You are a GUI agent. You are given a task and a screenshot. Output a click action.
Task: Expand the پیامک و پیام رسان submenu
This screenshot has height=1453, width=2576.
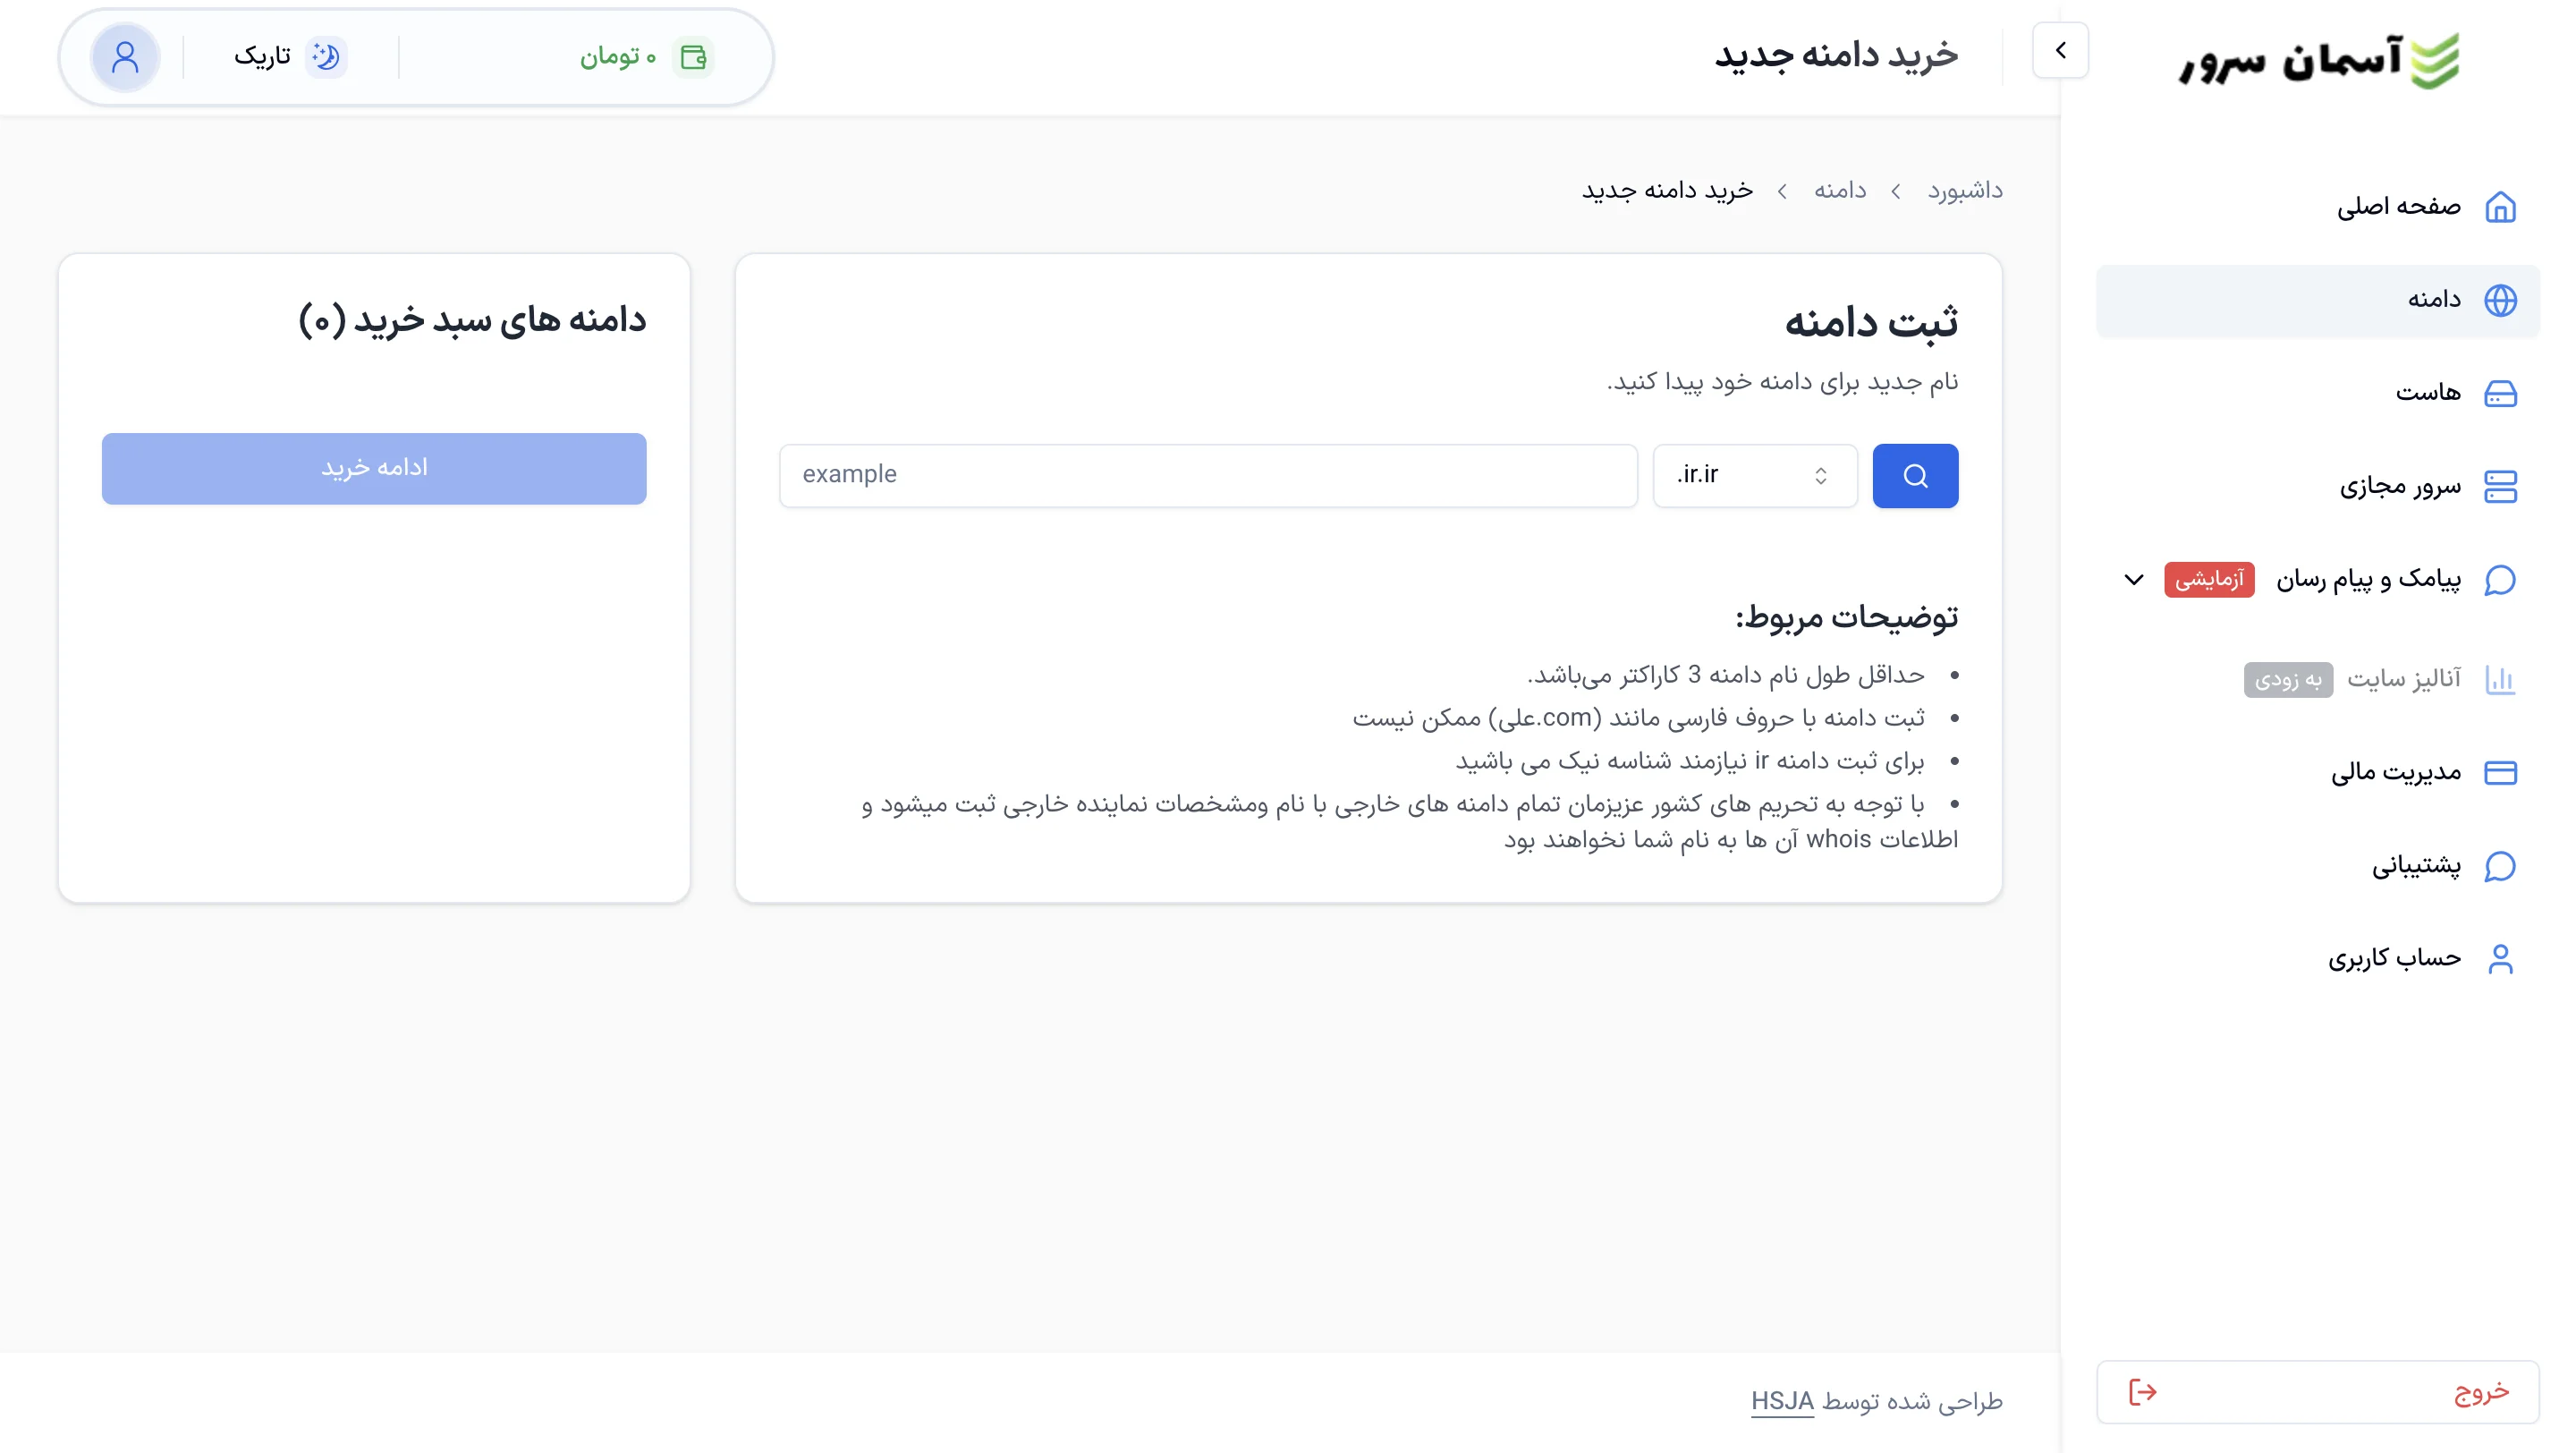(x=2134, y=580)
